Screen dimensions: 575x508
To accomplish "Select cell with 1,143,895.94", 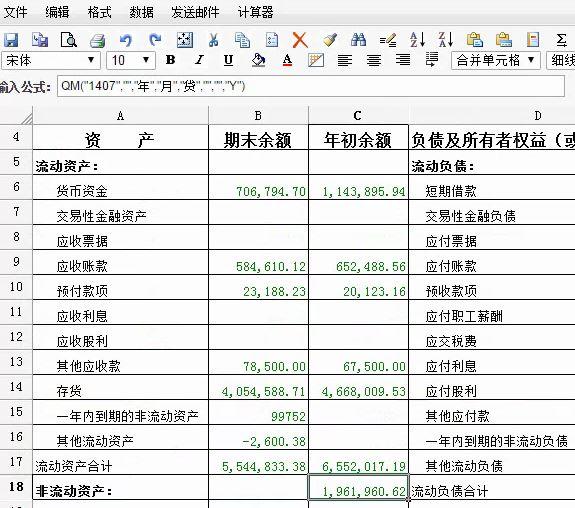I will (x=358, y=187).
